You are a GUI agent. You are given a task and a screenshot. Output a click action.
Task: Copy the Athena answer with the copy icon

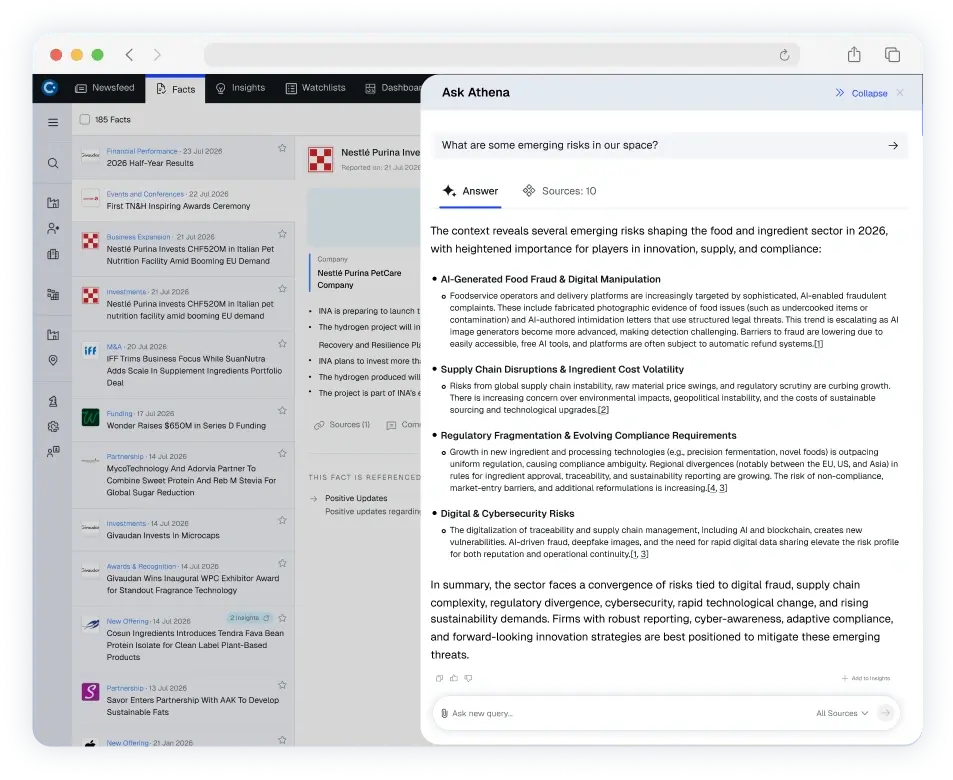click(x=439, y=678)
